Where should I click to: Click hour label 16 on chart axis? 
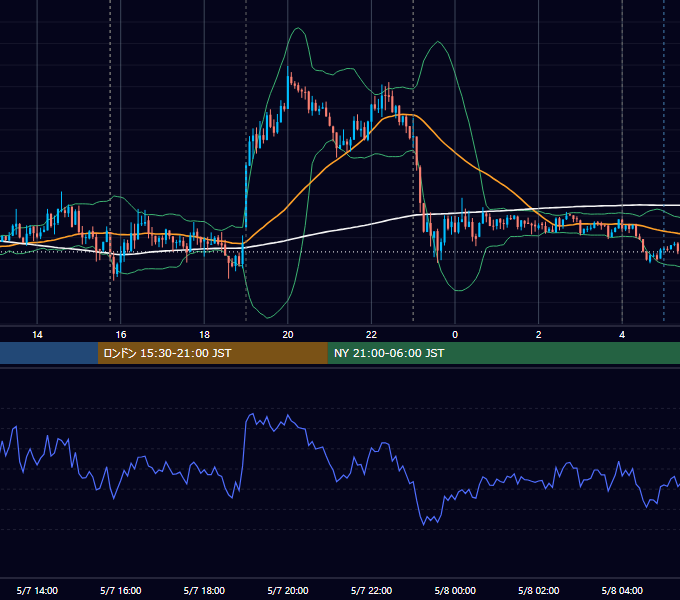click(x=121, y=335)
